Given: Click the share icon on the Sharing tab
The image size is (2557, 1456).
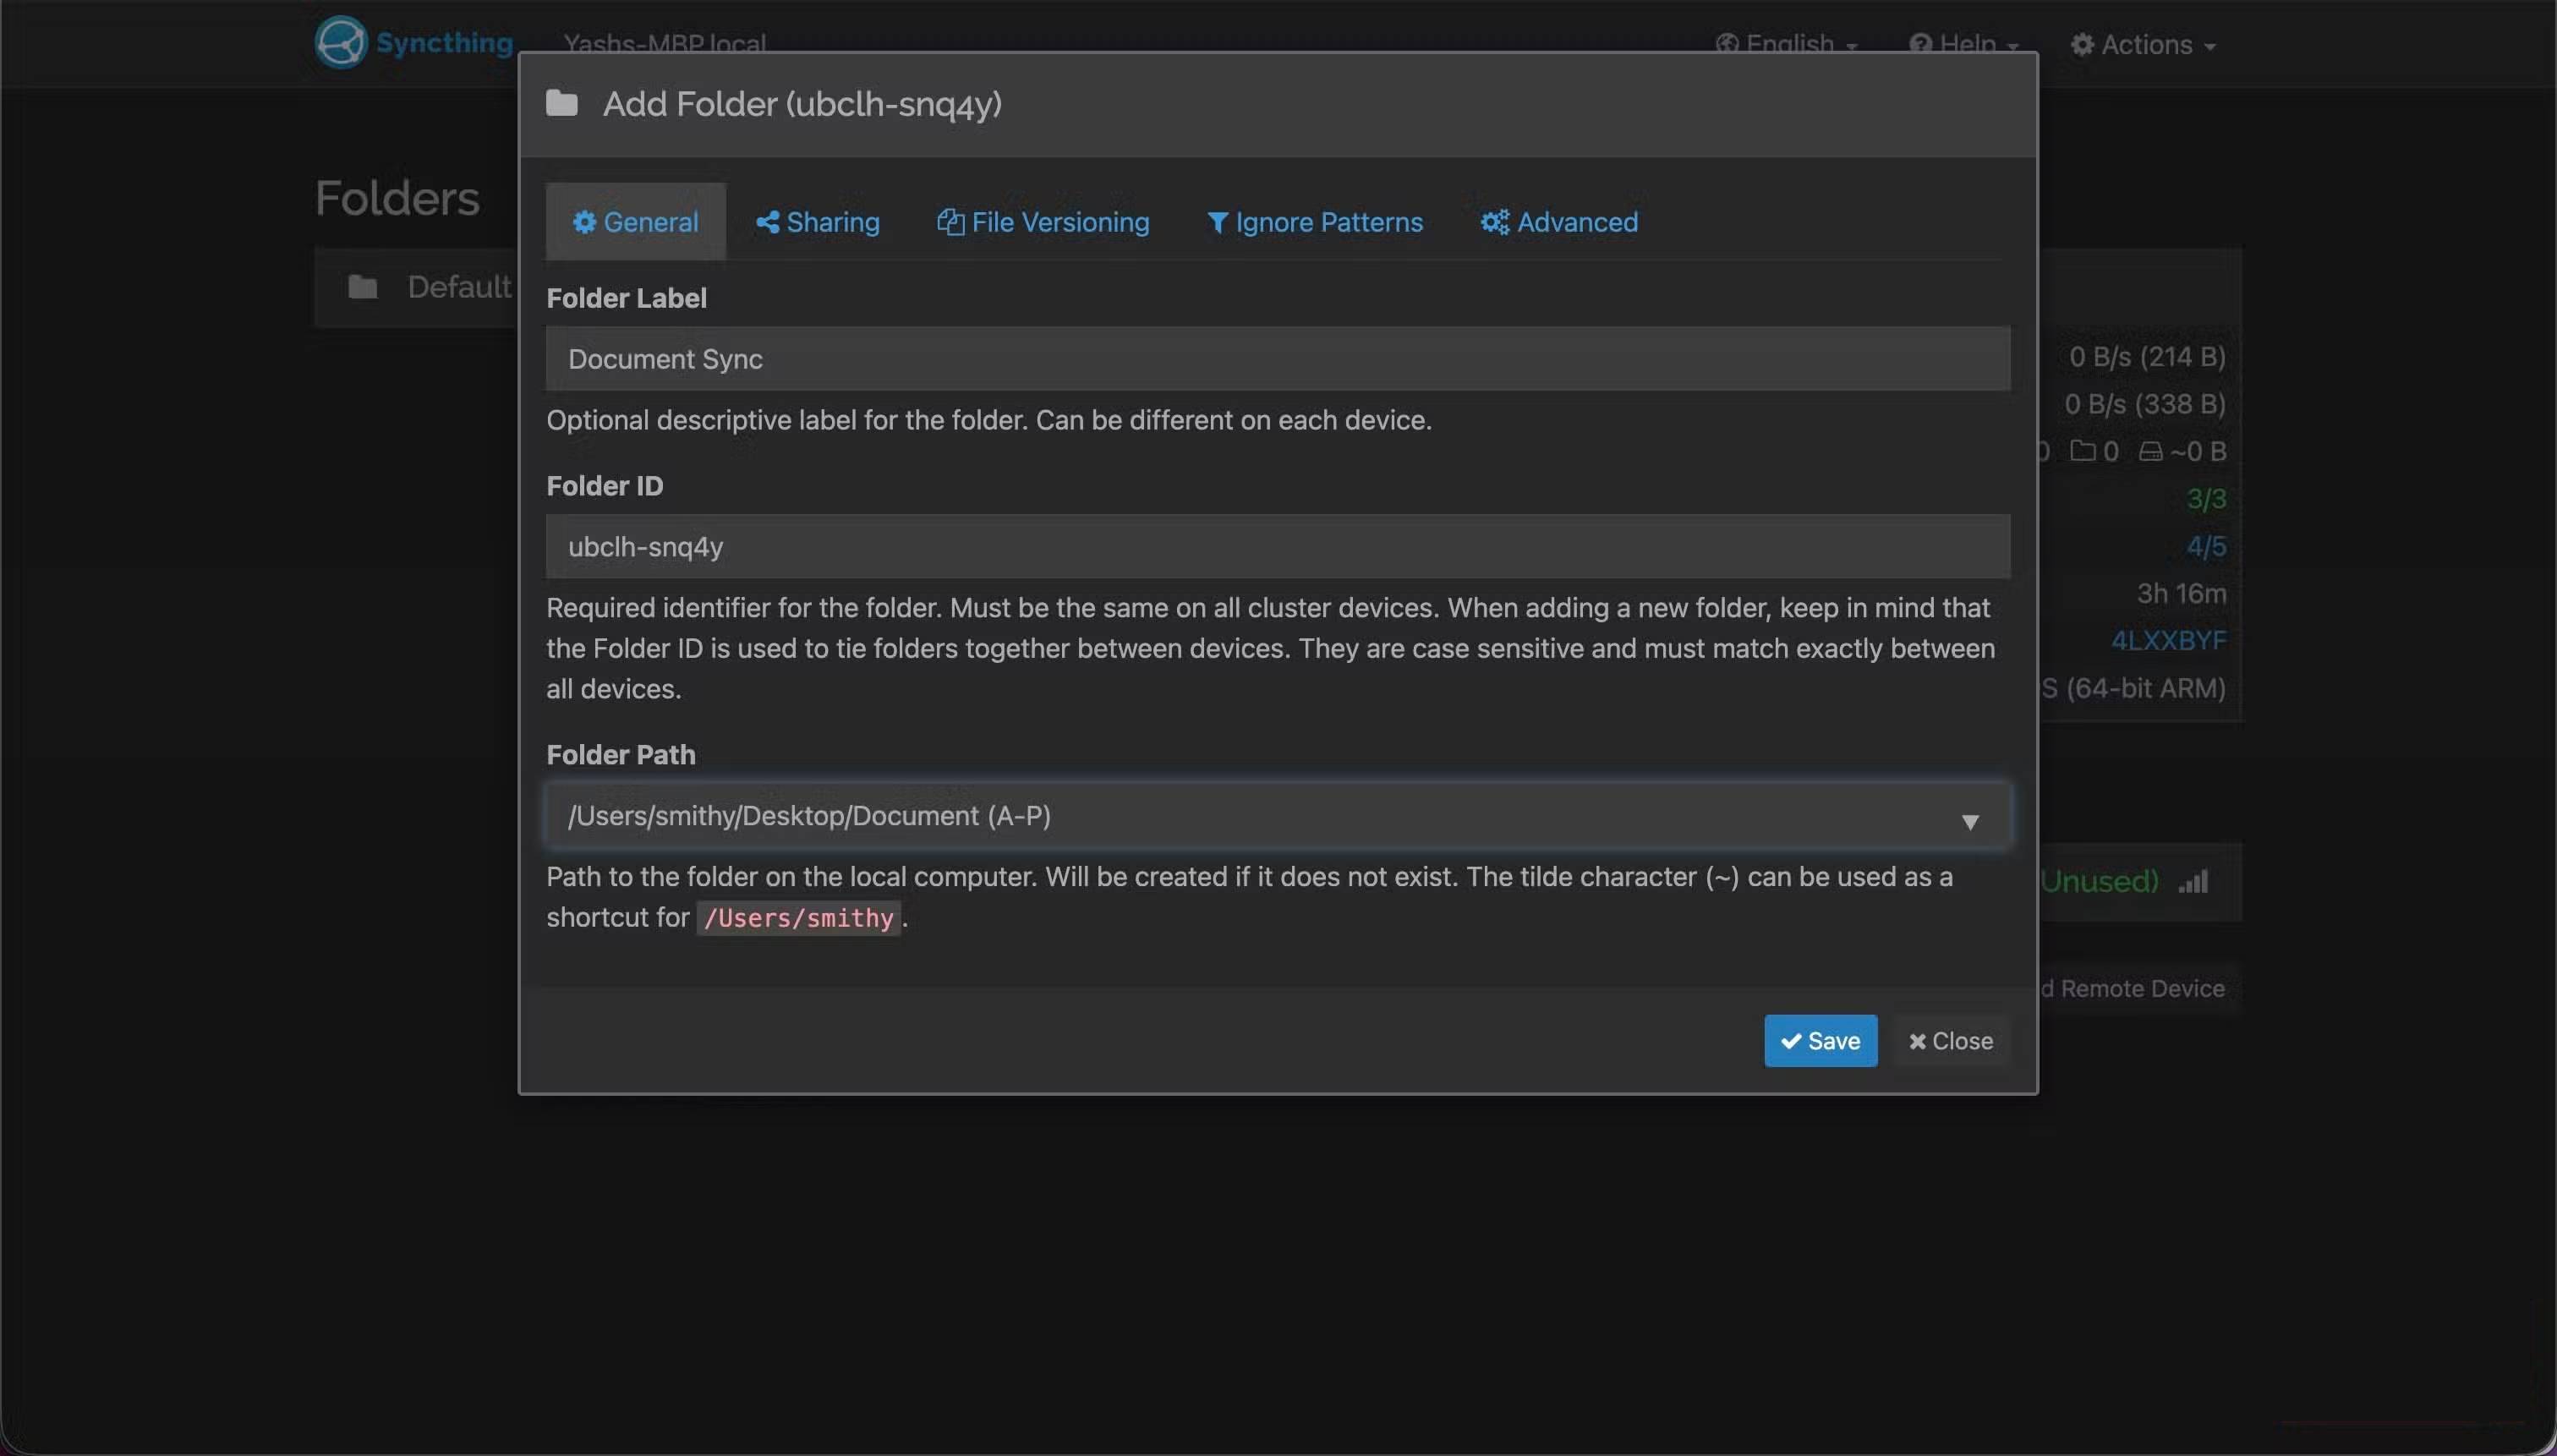Looking at the screenshot, I should point(768,222).
